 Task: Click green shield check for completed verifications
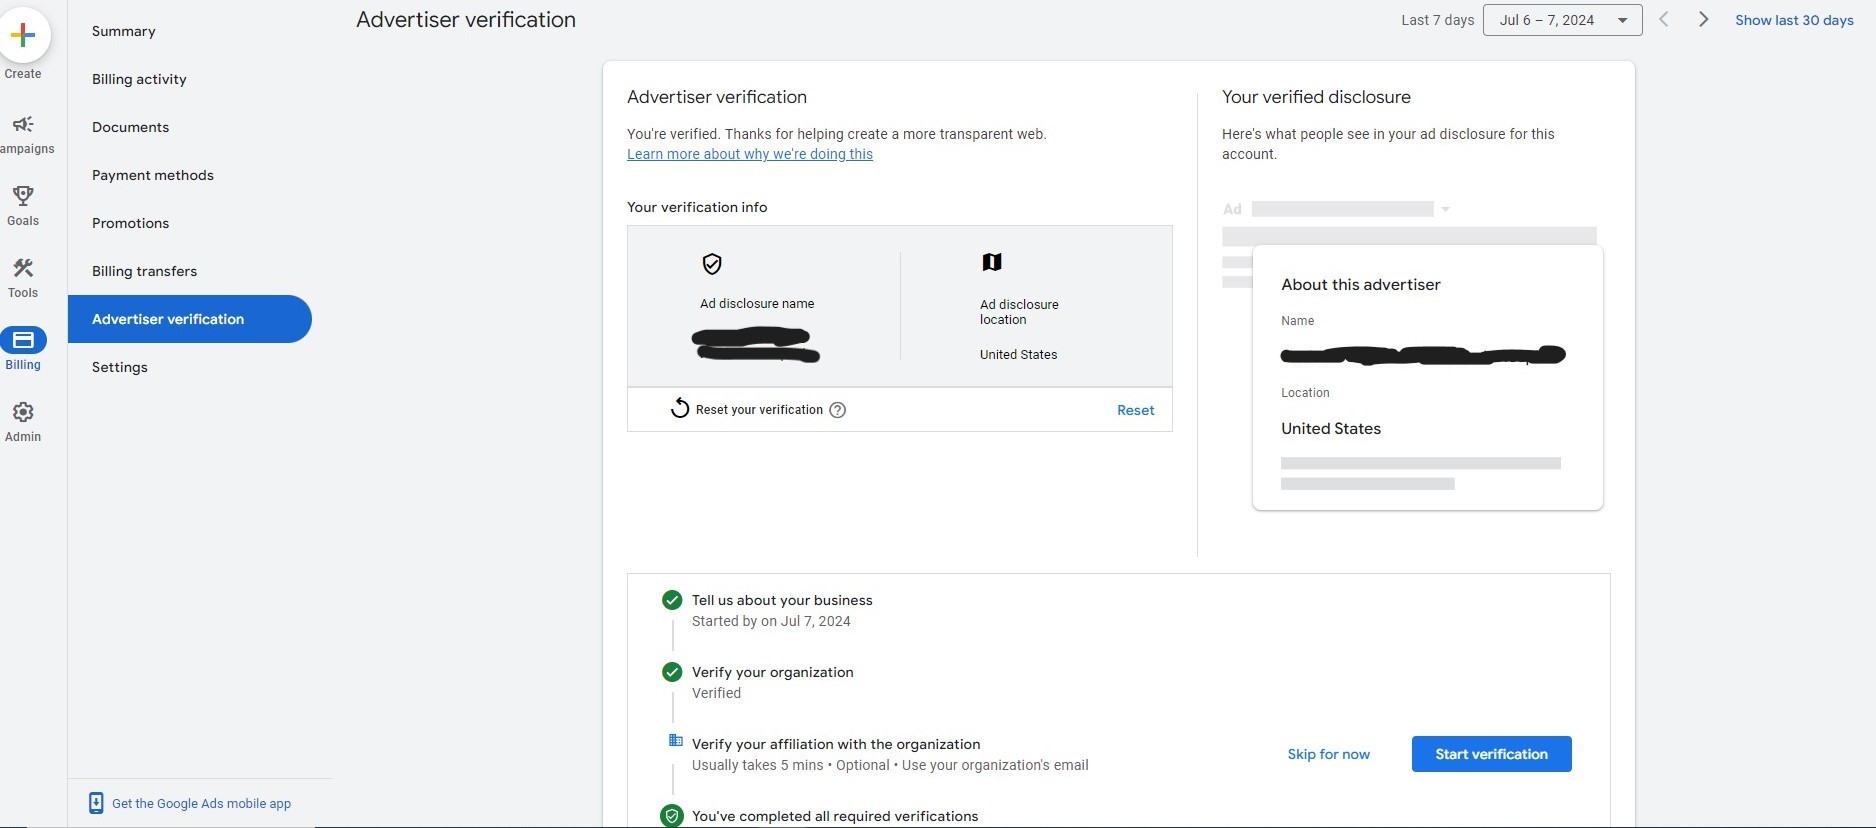pyautogui.click(x=672, y=816)
